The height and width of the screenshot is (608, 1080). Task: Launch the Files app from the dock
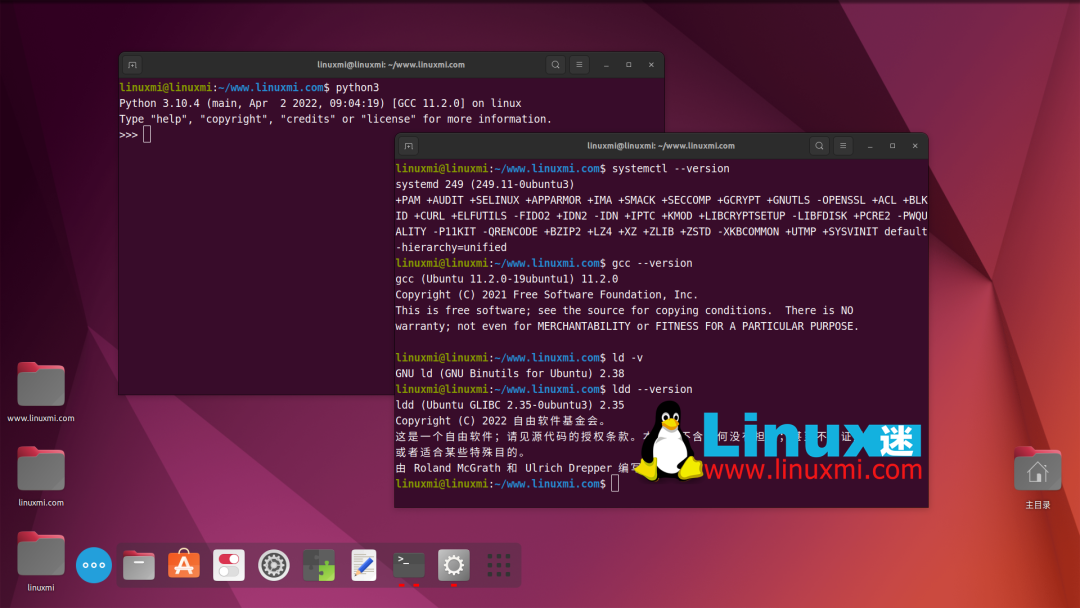point(139,565)
